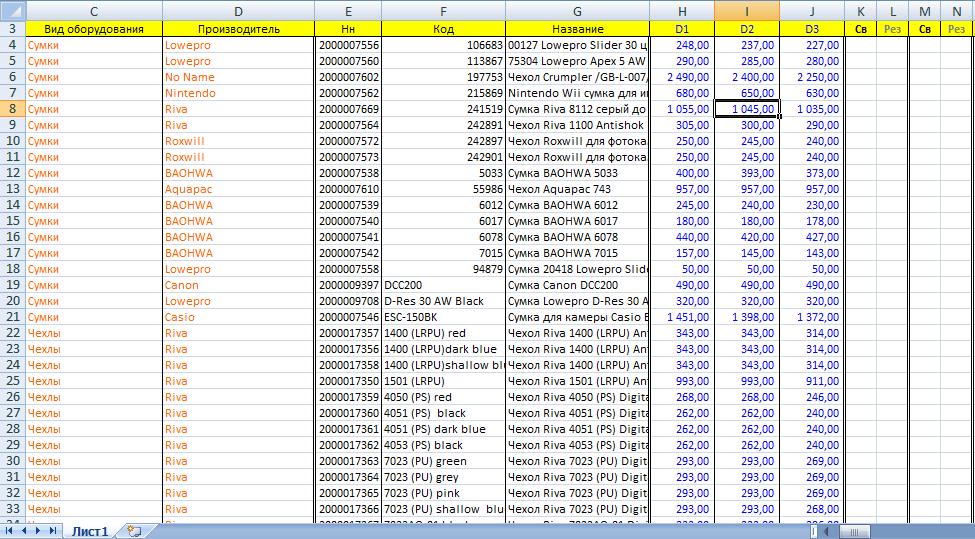Select code cell '4050 (PS) red'

[443, 397]
